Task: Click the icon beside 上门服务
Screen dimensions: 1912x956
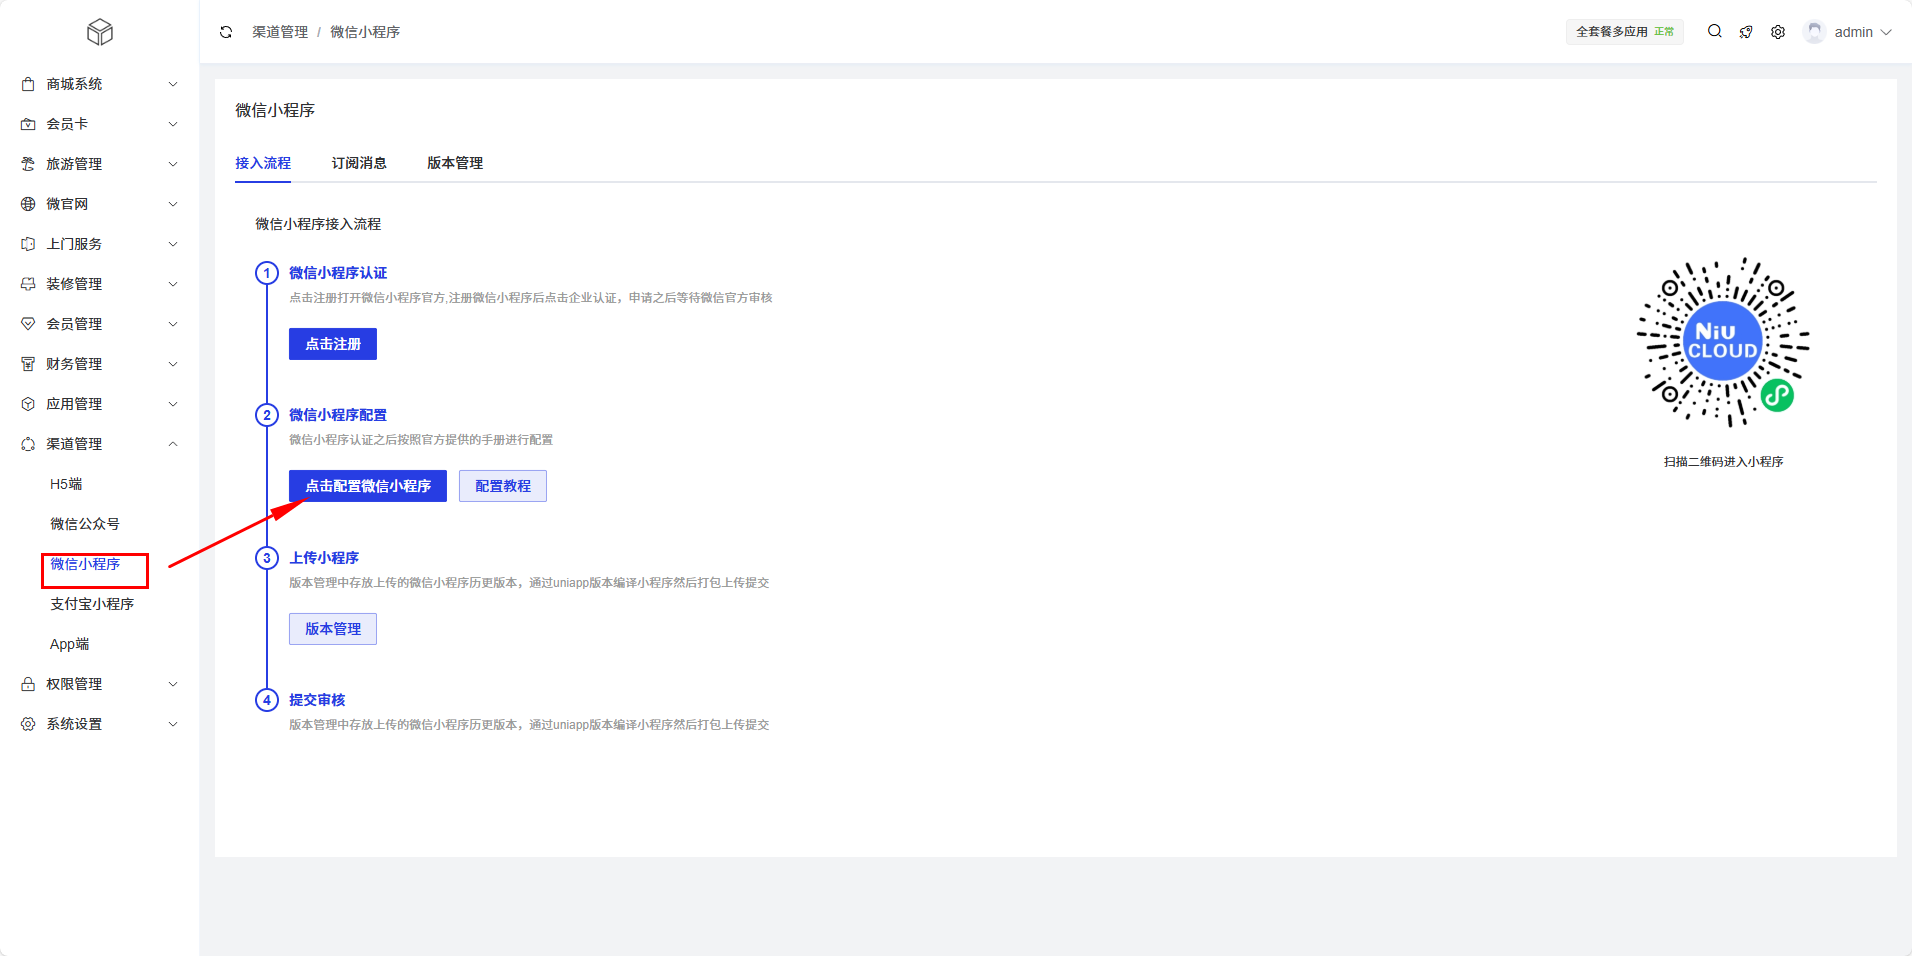Action: click(x=28, y=244)
